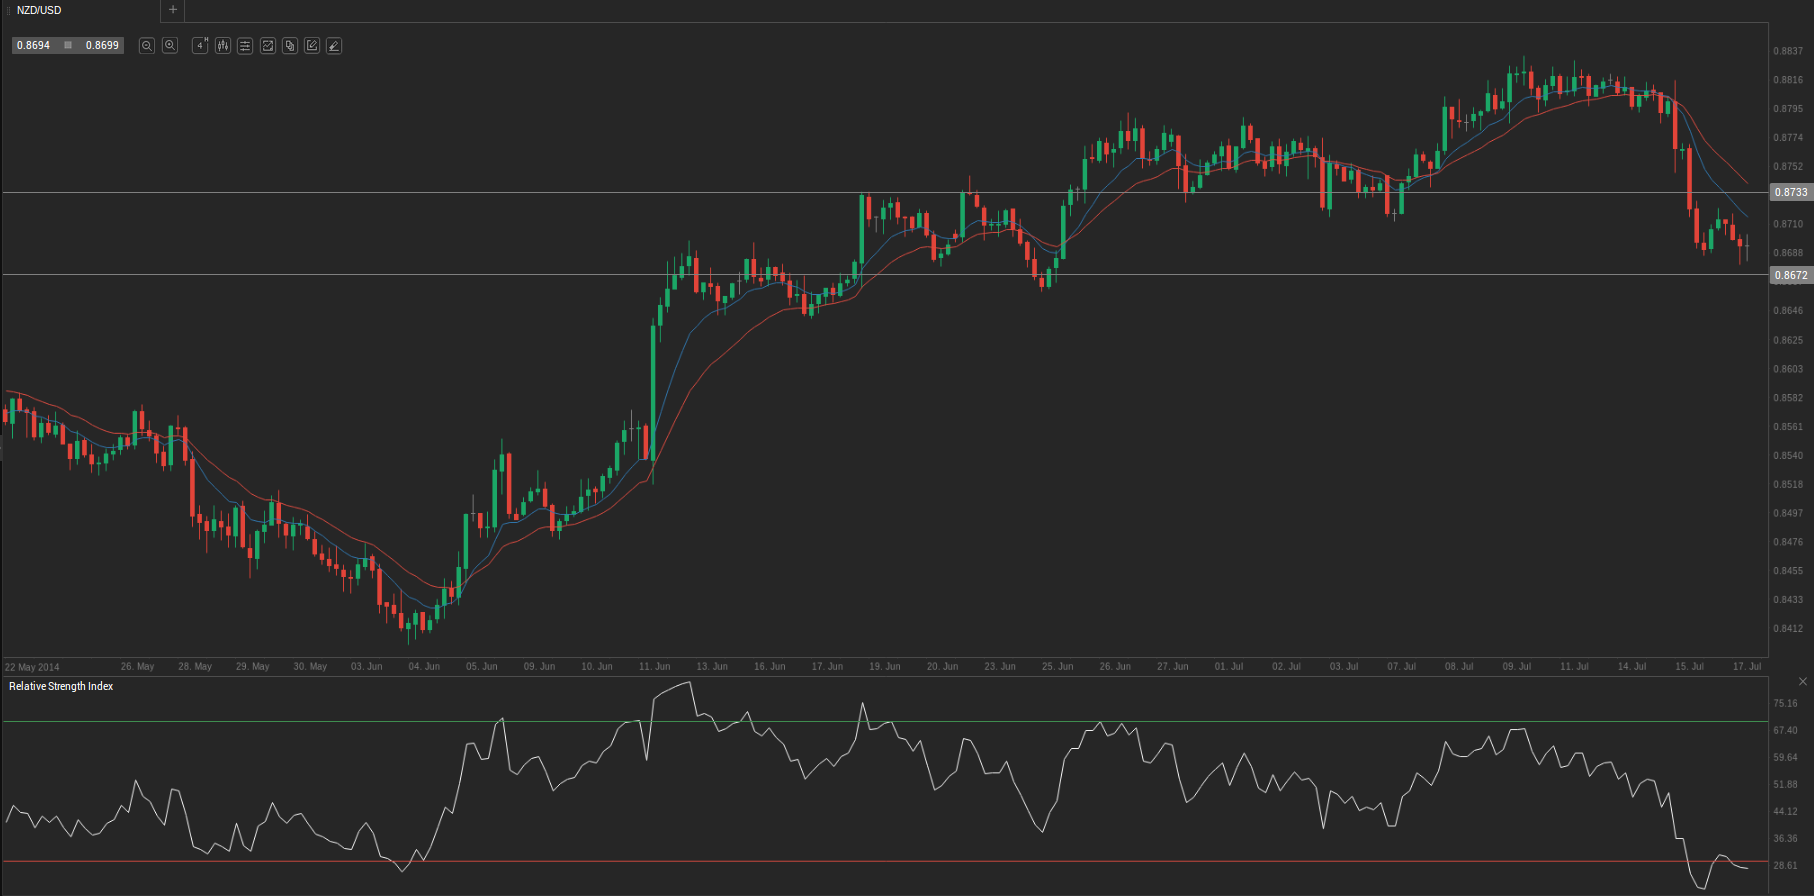This screenshot has width=1814, height=896.
Task: Click the Relative Strength Index label
Action: coord(61,687)
